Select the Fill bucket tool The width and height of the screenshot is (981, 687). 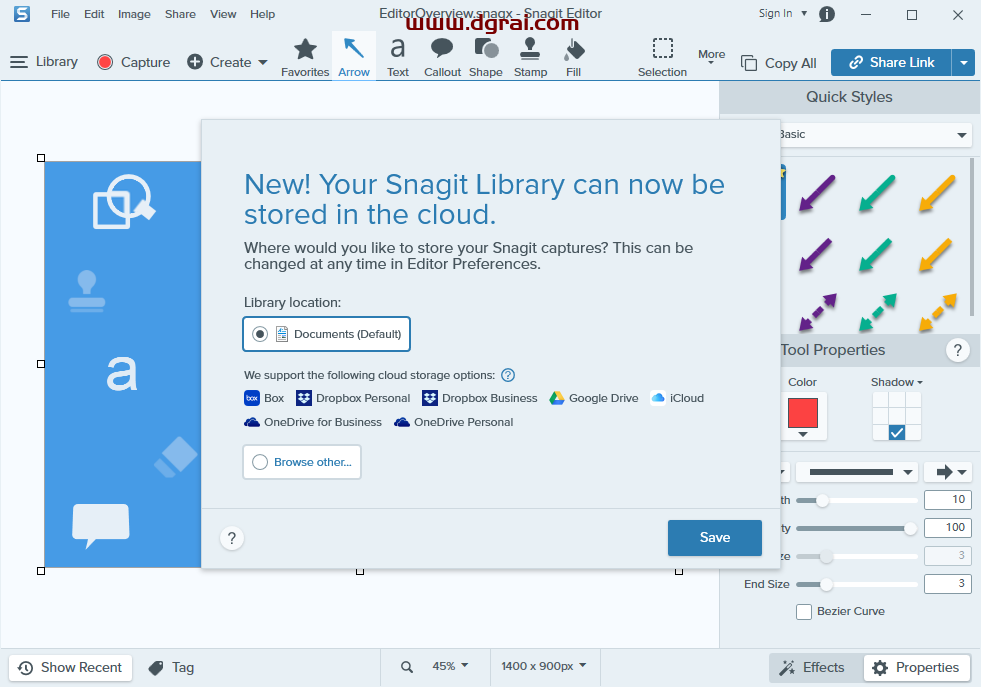[x=573, y=57]
